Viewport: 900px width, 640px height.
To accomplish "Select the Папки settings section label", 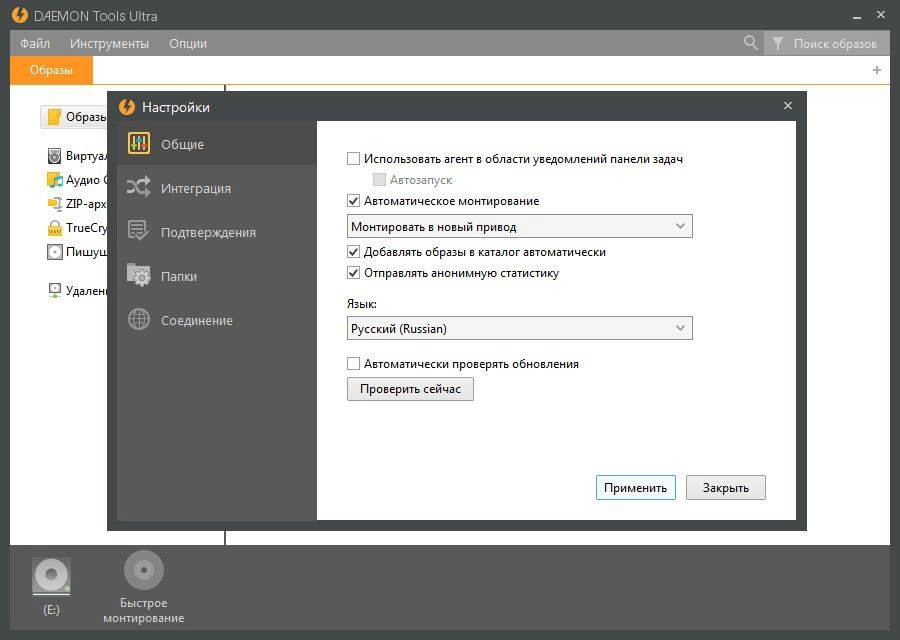I will (x=179, y=277).
